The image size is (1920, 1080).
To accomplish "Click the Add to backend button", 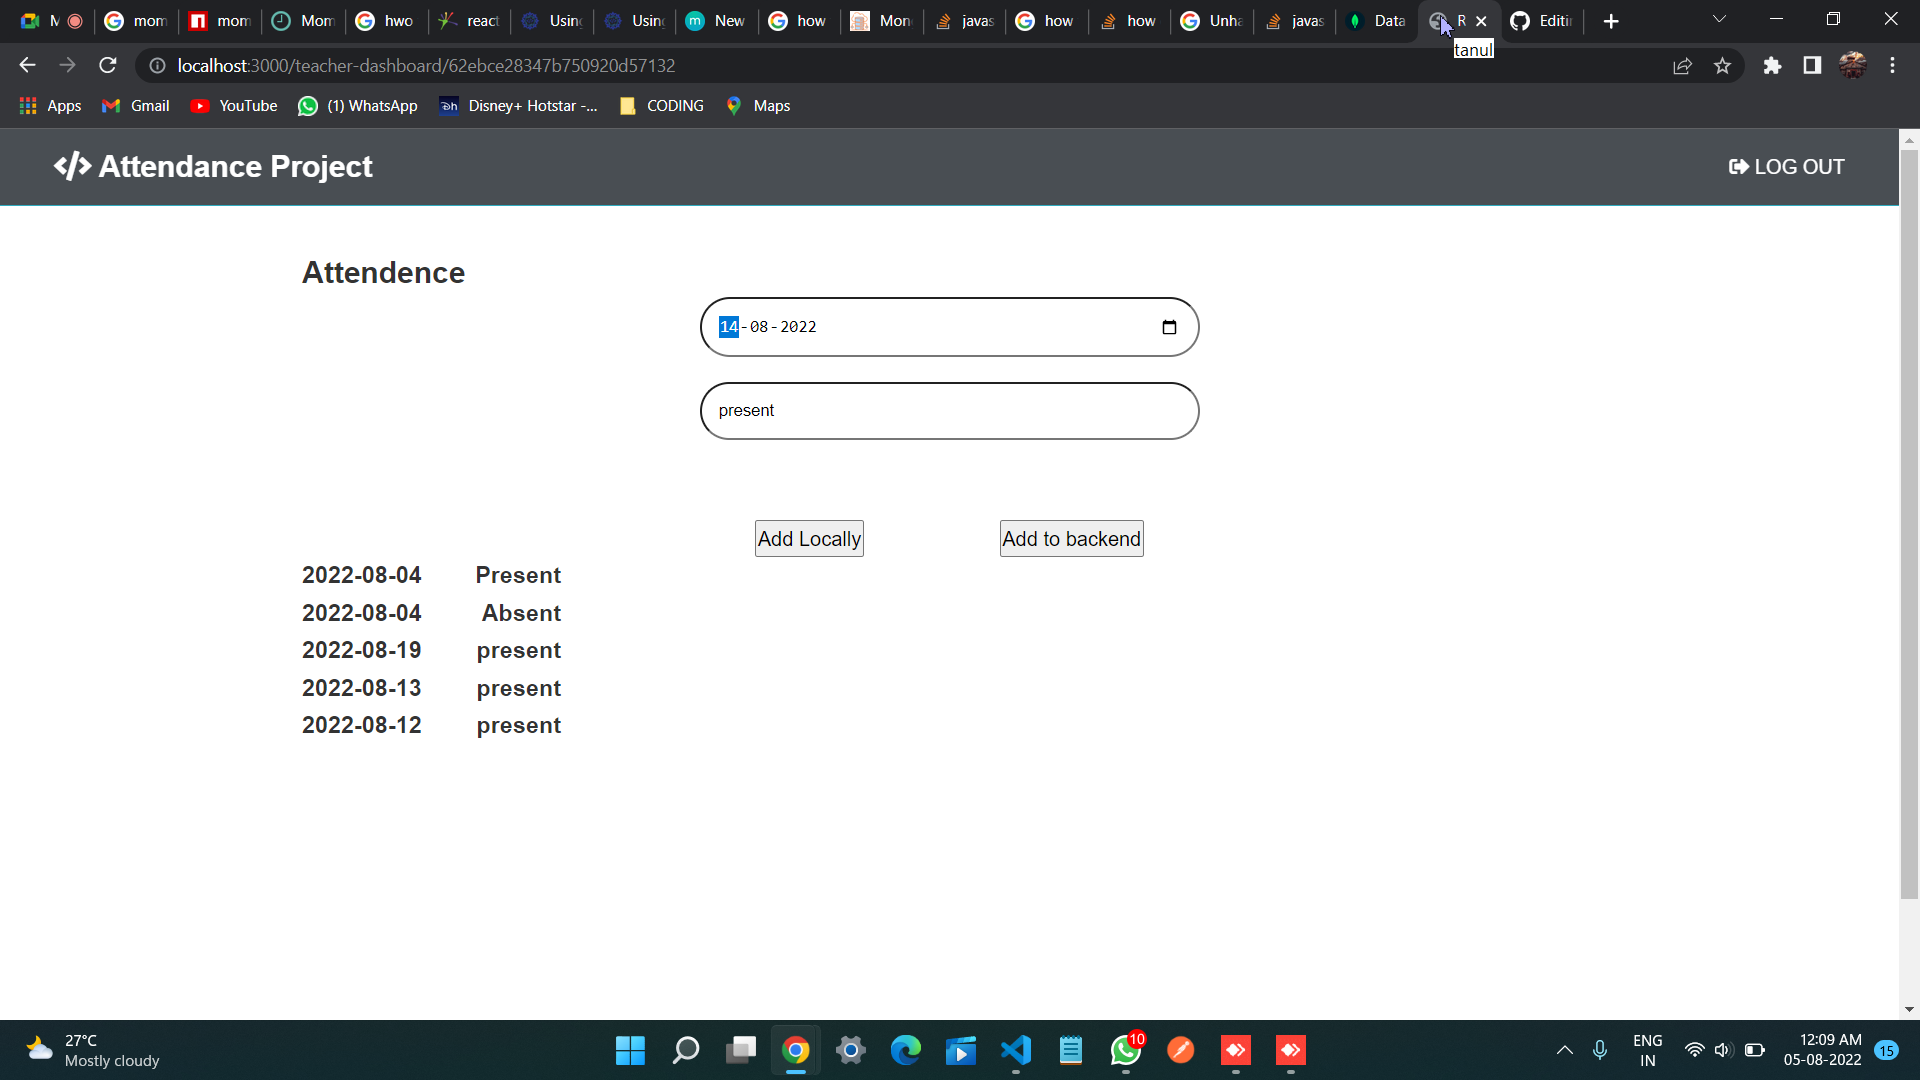I will coord(1071,538).
